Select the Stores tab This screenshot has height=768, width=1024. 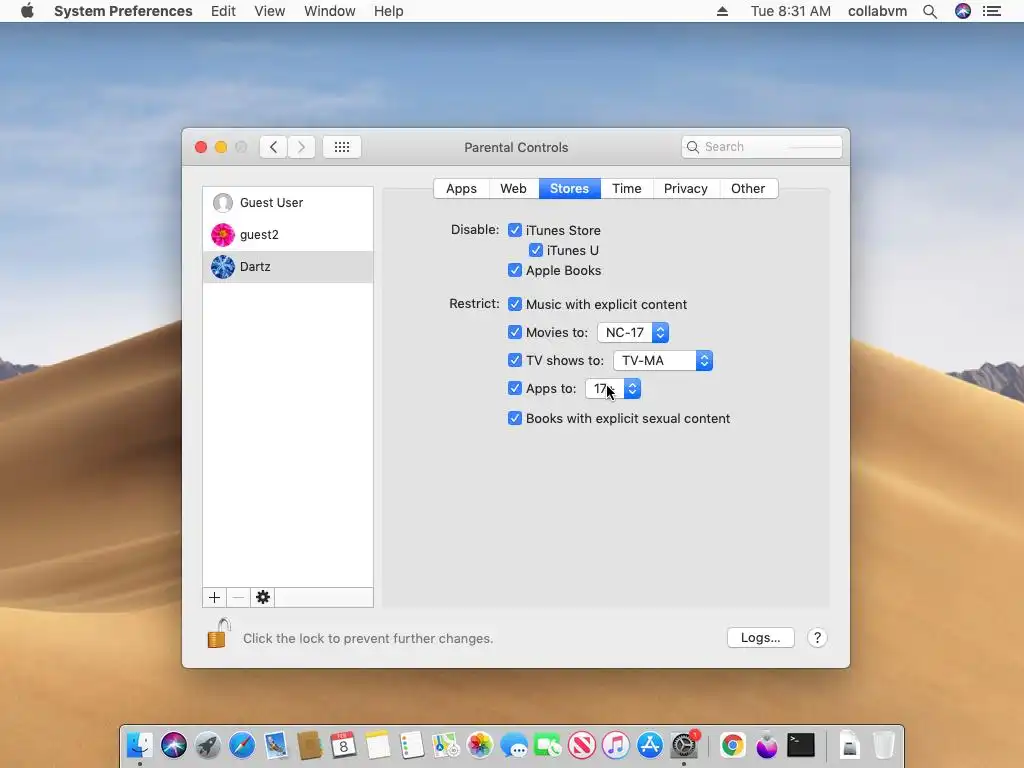coord(569,189)
